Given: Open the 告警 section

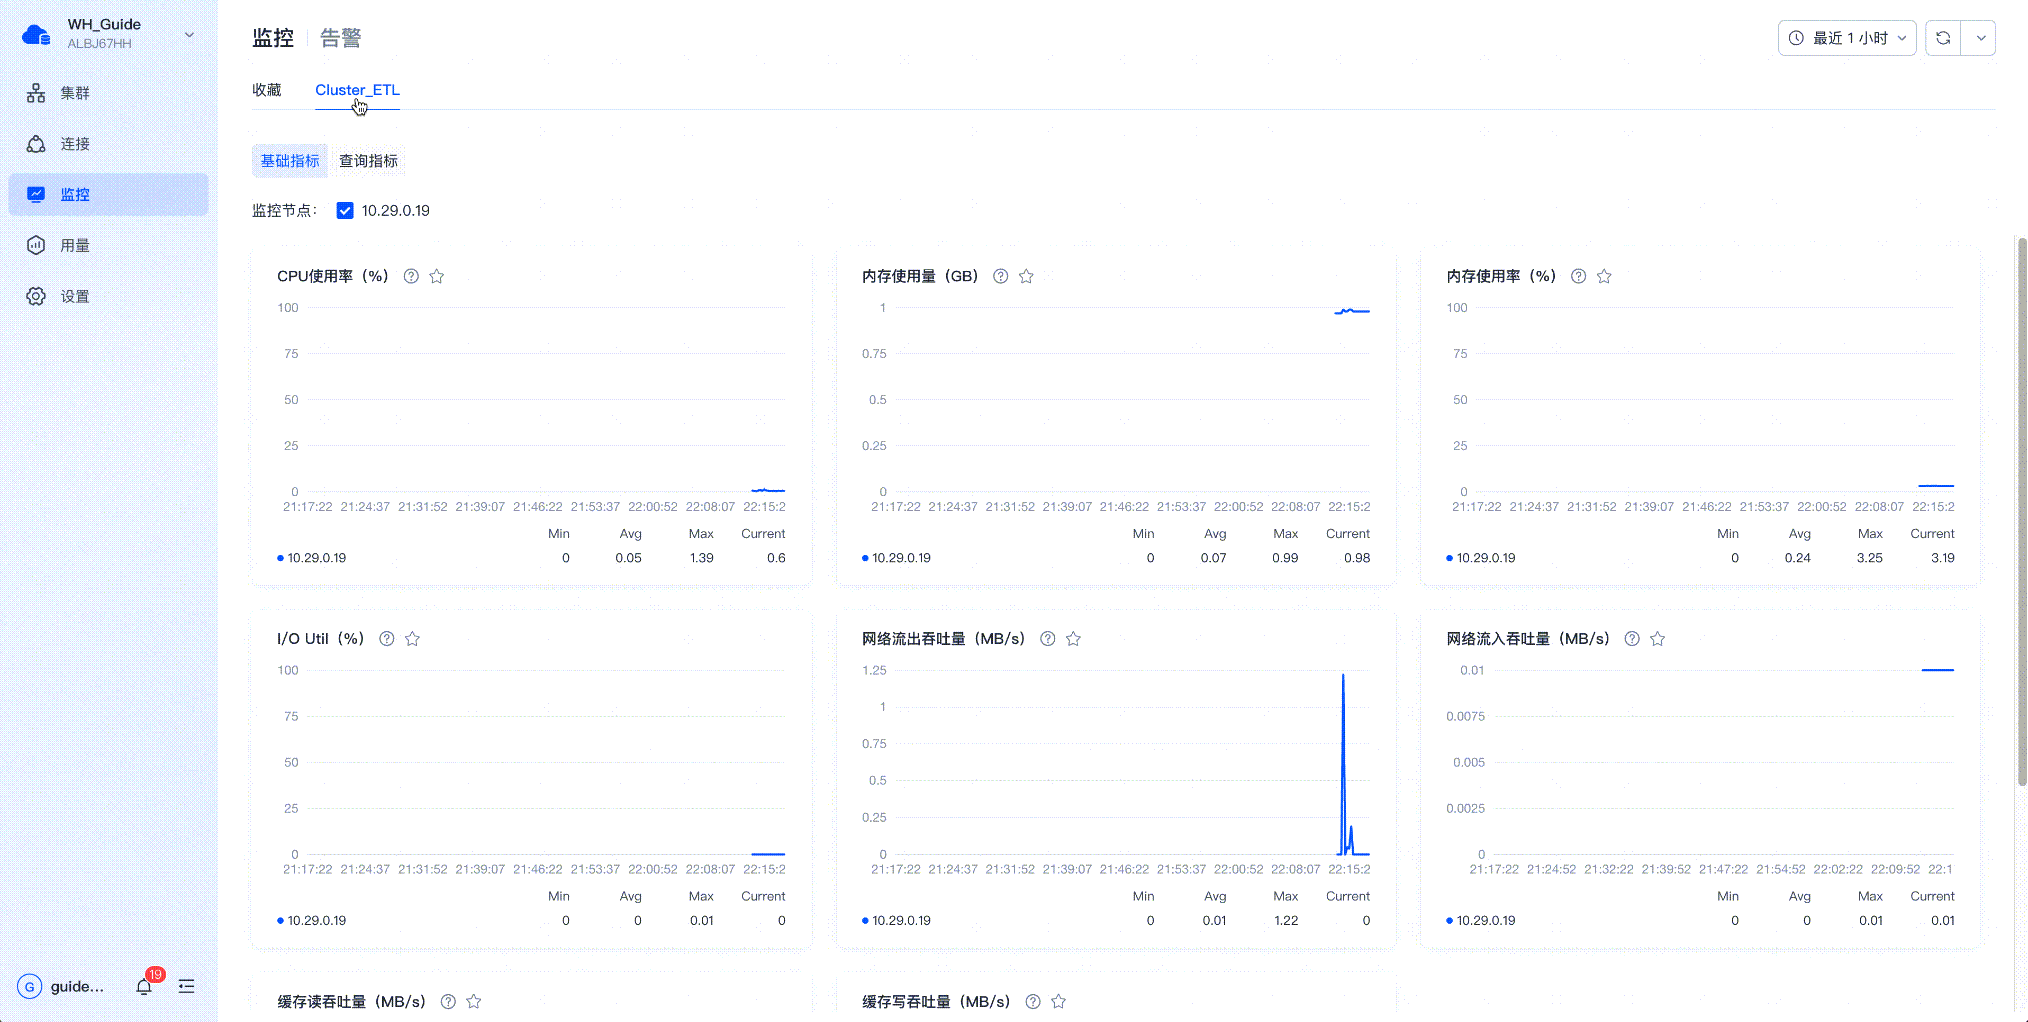Looking at the screenshot, I should [340, 38].
